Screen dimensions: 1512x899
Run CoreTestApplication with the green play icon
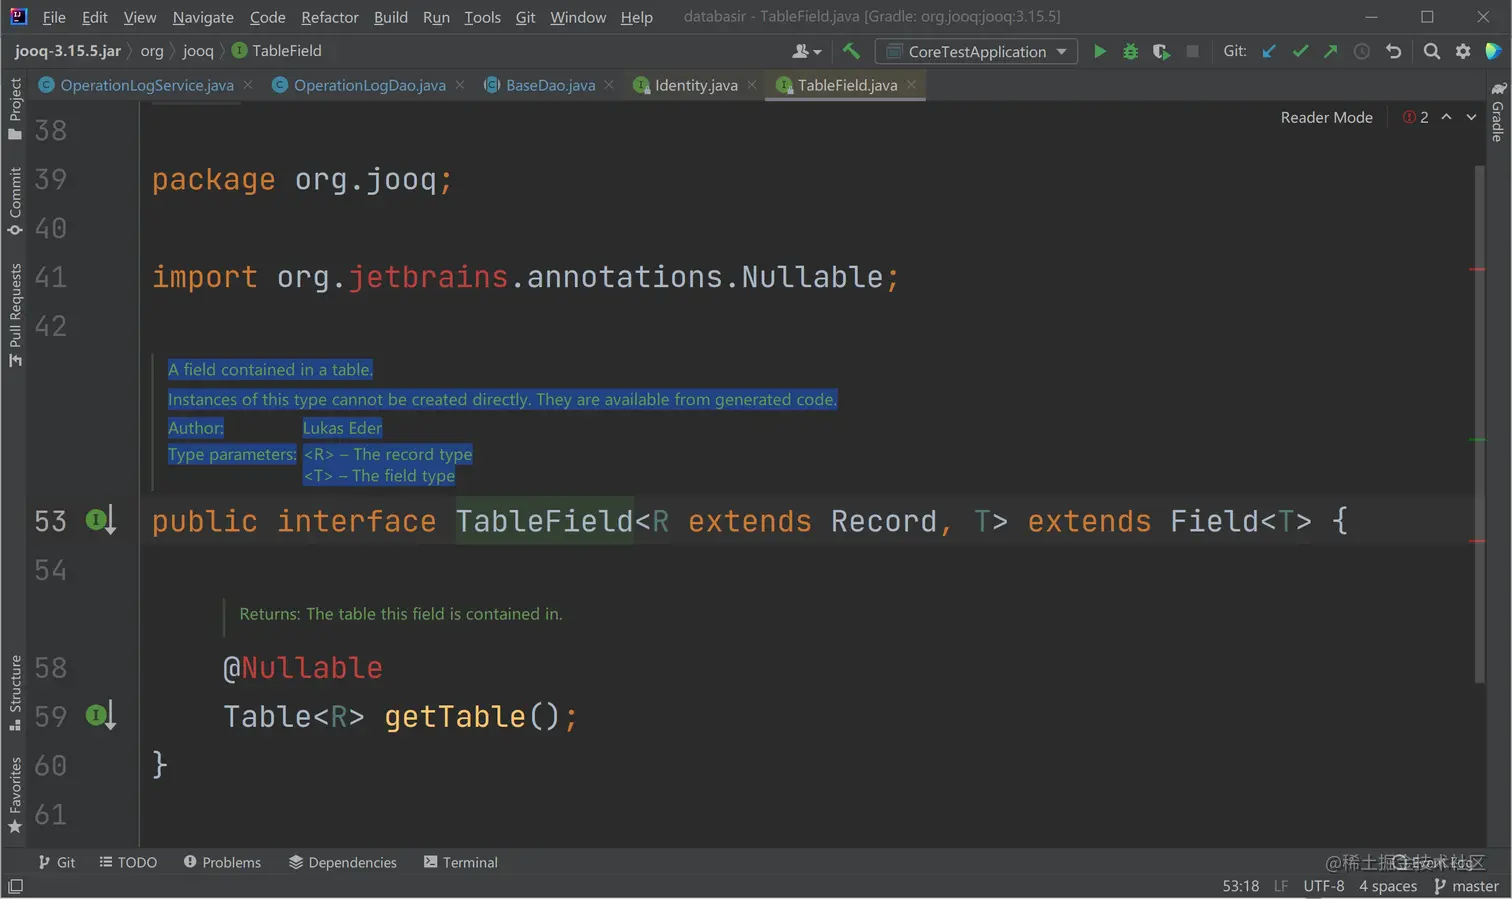click(1100, 51)
